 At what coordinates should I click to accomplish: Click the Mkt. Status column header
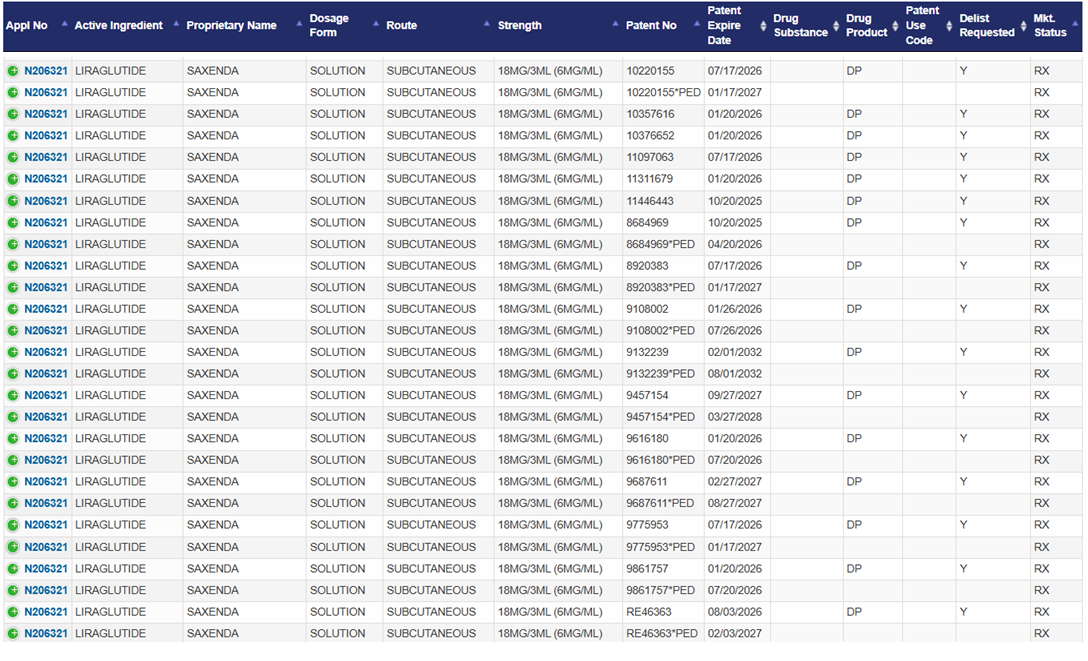(1050, 26)
